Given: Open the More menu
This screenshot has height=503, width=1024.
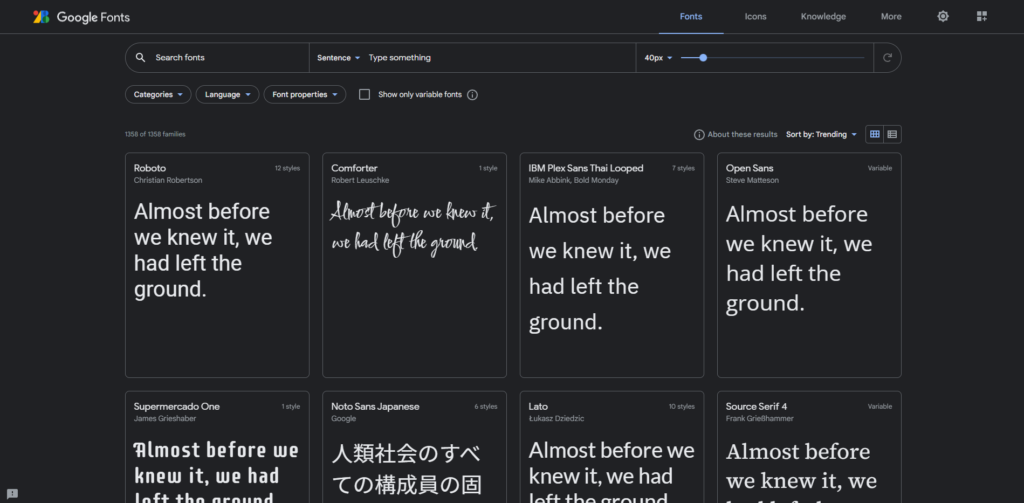Looking at the screenshot, I should pos(891,16).
